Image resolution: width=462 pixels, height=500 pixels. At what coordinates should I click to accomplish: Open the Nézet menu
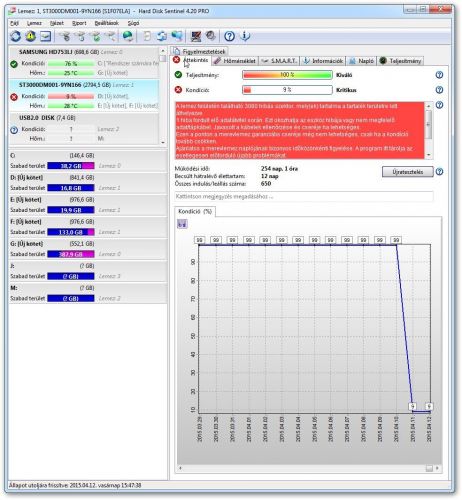pyautogui.click(x=57, y=23)
